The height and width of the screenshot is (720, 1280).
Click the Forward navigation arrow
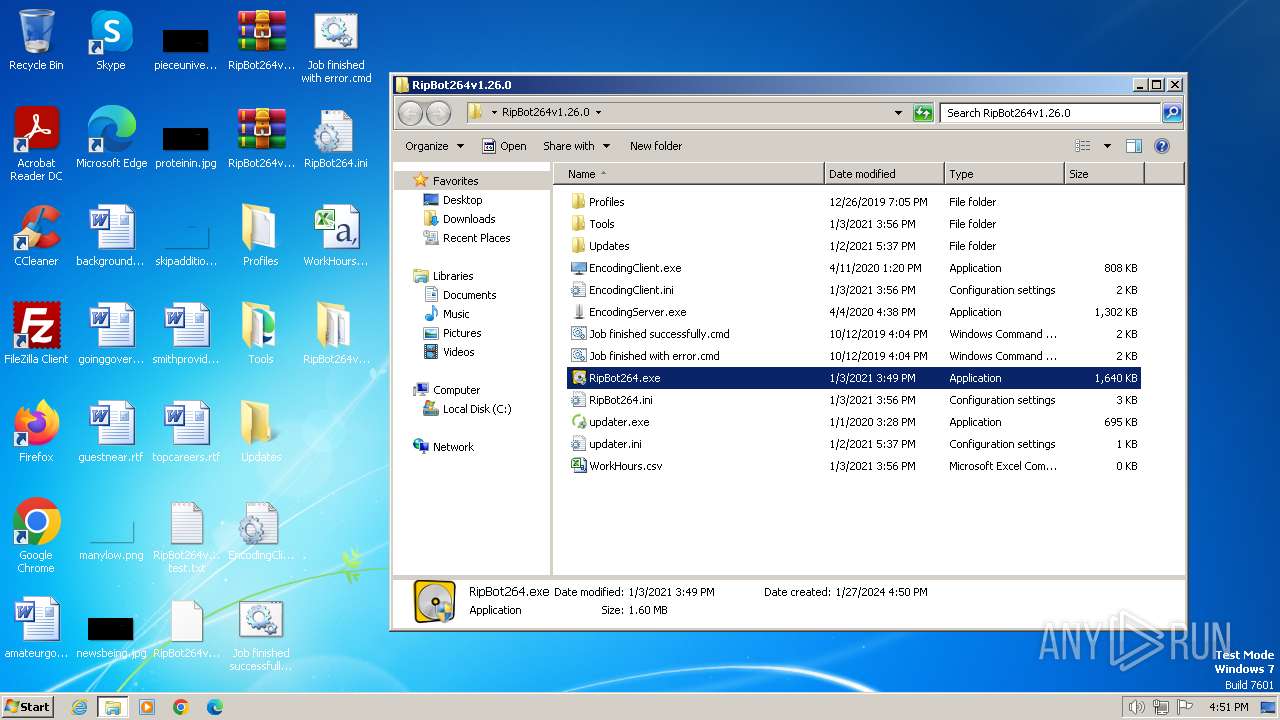pos(439,113)
